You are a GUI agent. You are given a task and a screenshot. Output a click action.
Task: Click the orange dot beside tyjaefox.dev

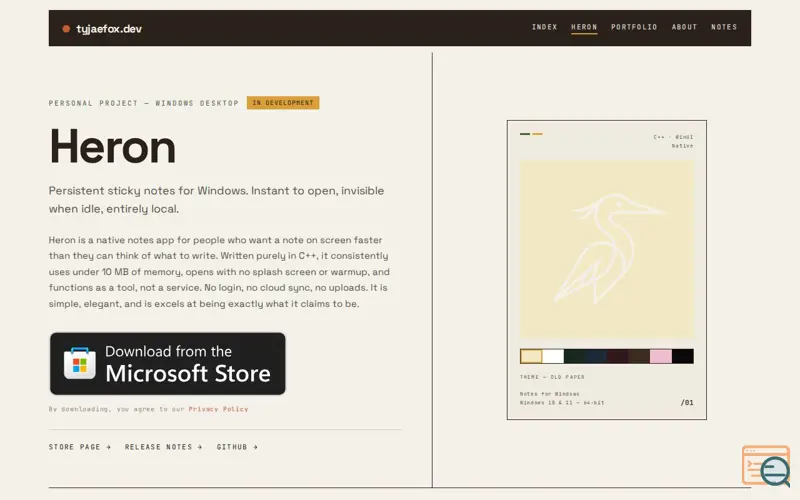click(66, 29)
